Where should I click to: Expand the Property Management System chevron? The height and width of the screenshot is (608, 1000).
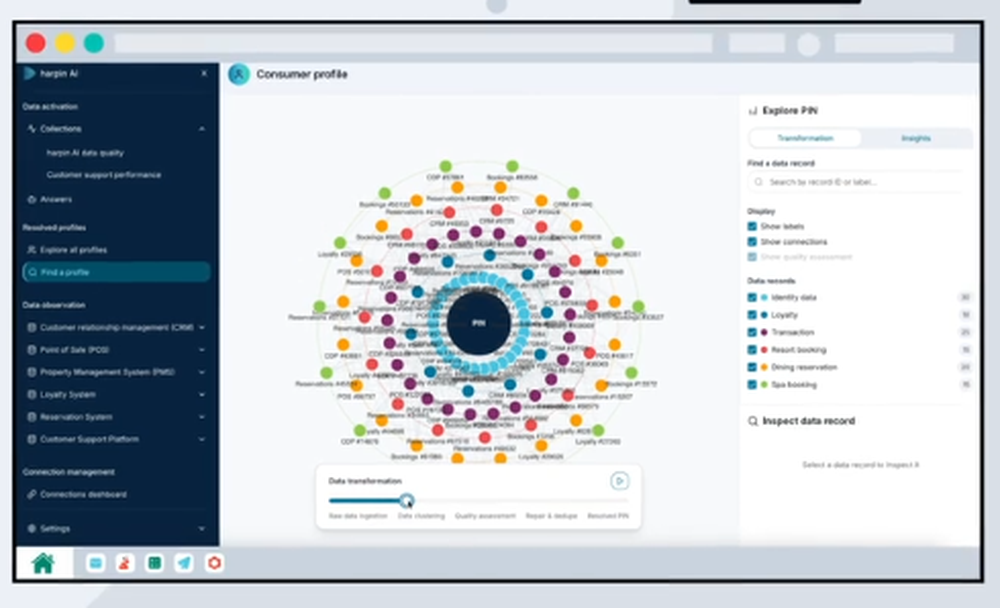click(x=202, y=372)
